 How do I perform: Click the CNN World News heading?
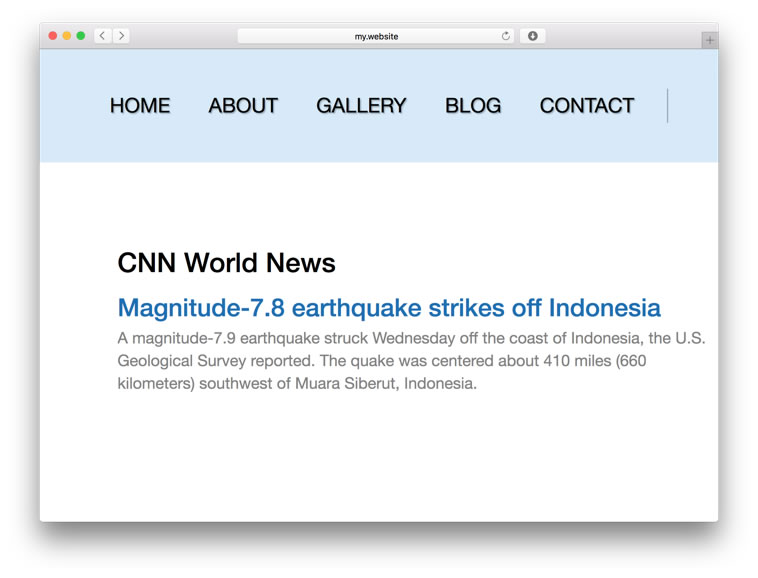226,263
